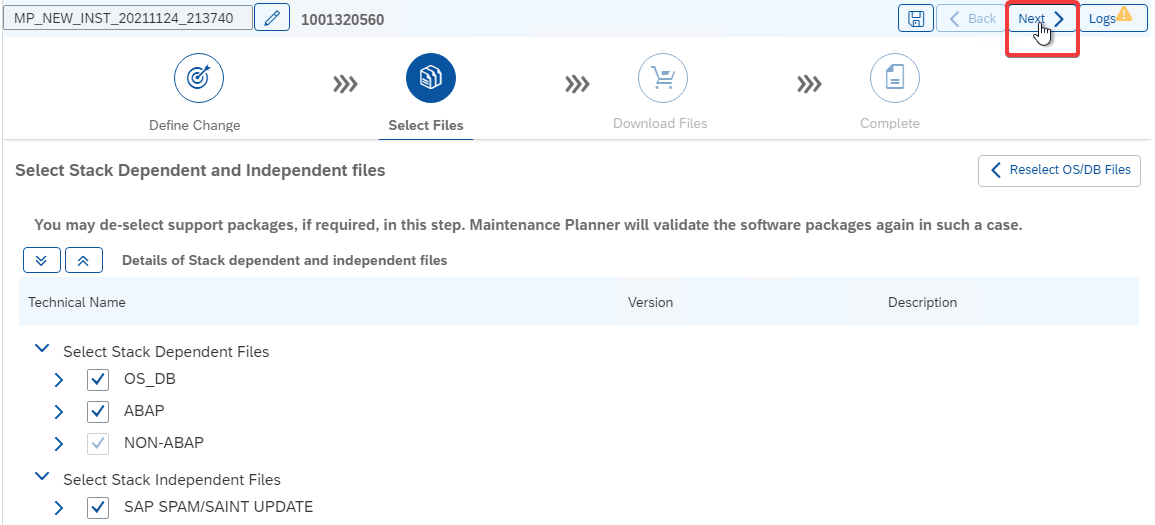Expand the OS_DB row

(x=59, y=380)
